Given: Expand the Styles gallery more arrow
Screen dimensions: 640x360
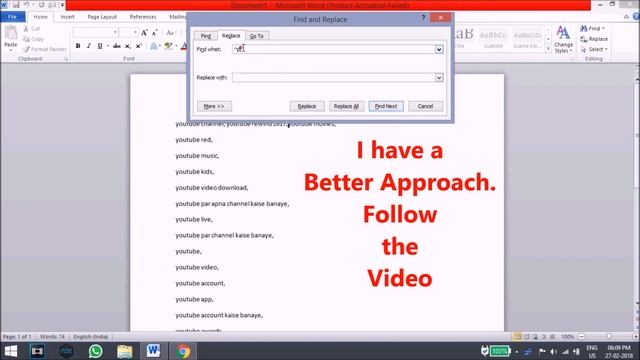Looking at the screenshot, I should click(548, 49).
